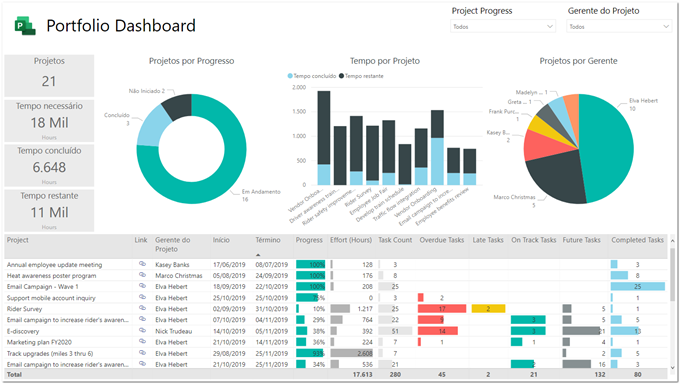Screen dimensions: 680x384
Task: Click the Tempo necessário 18 Mil card
Action: [49, 121]
